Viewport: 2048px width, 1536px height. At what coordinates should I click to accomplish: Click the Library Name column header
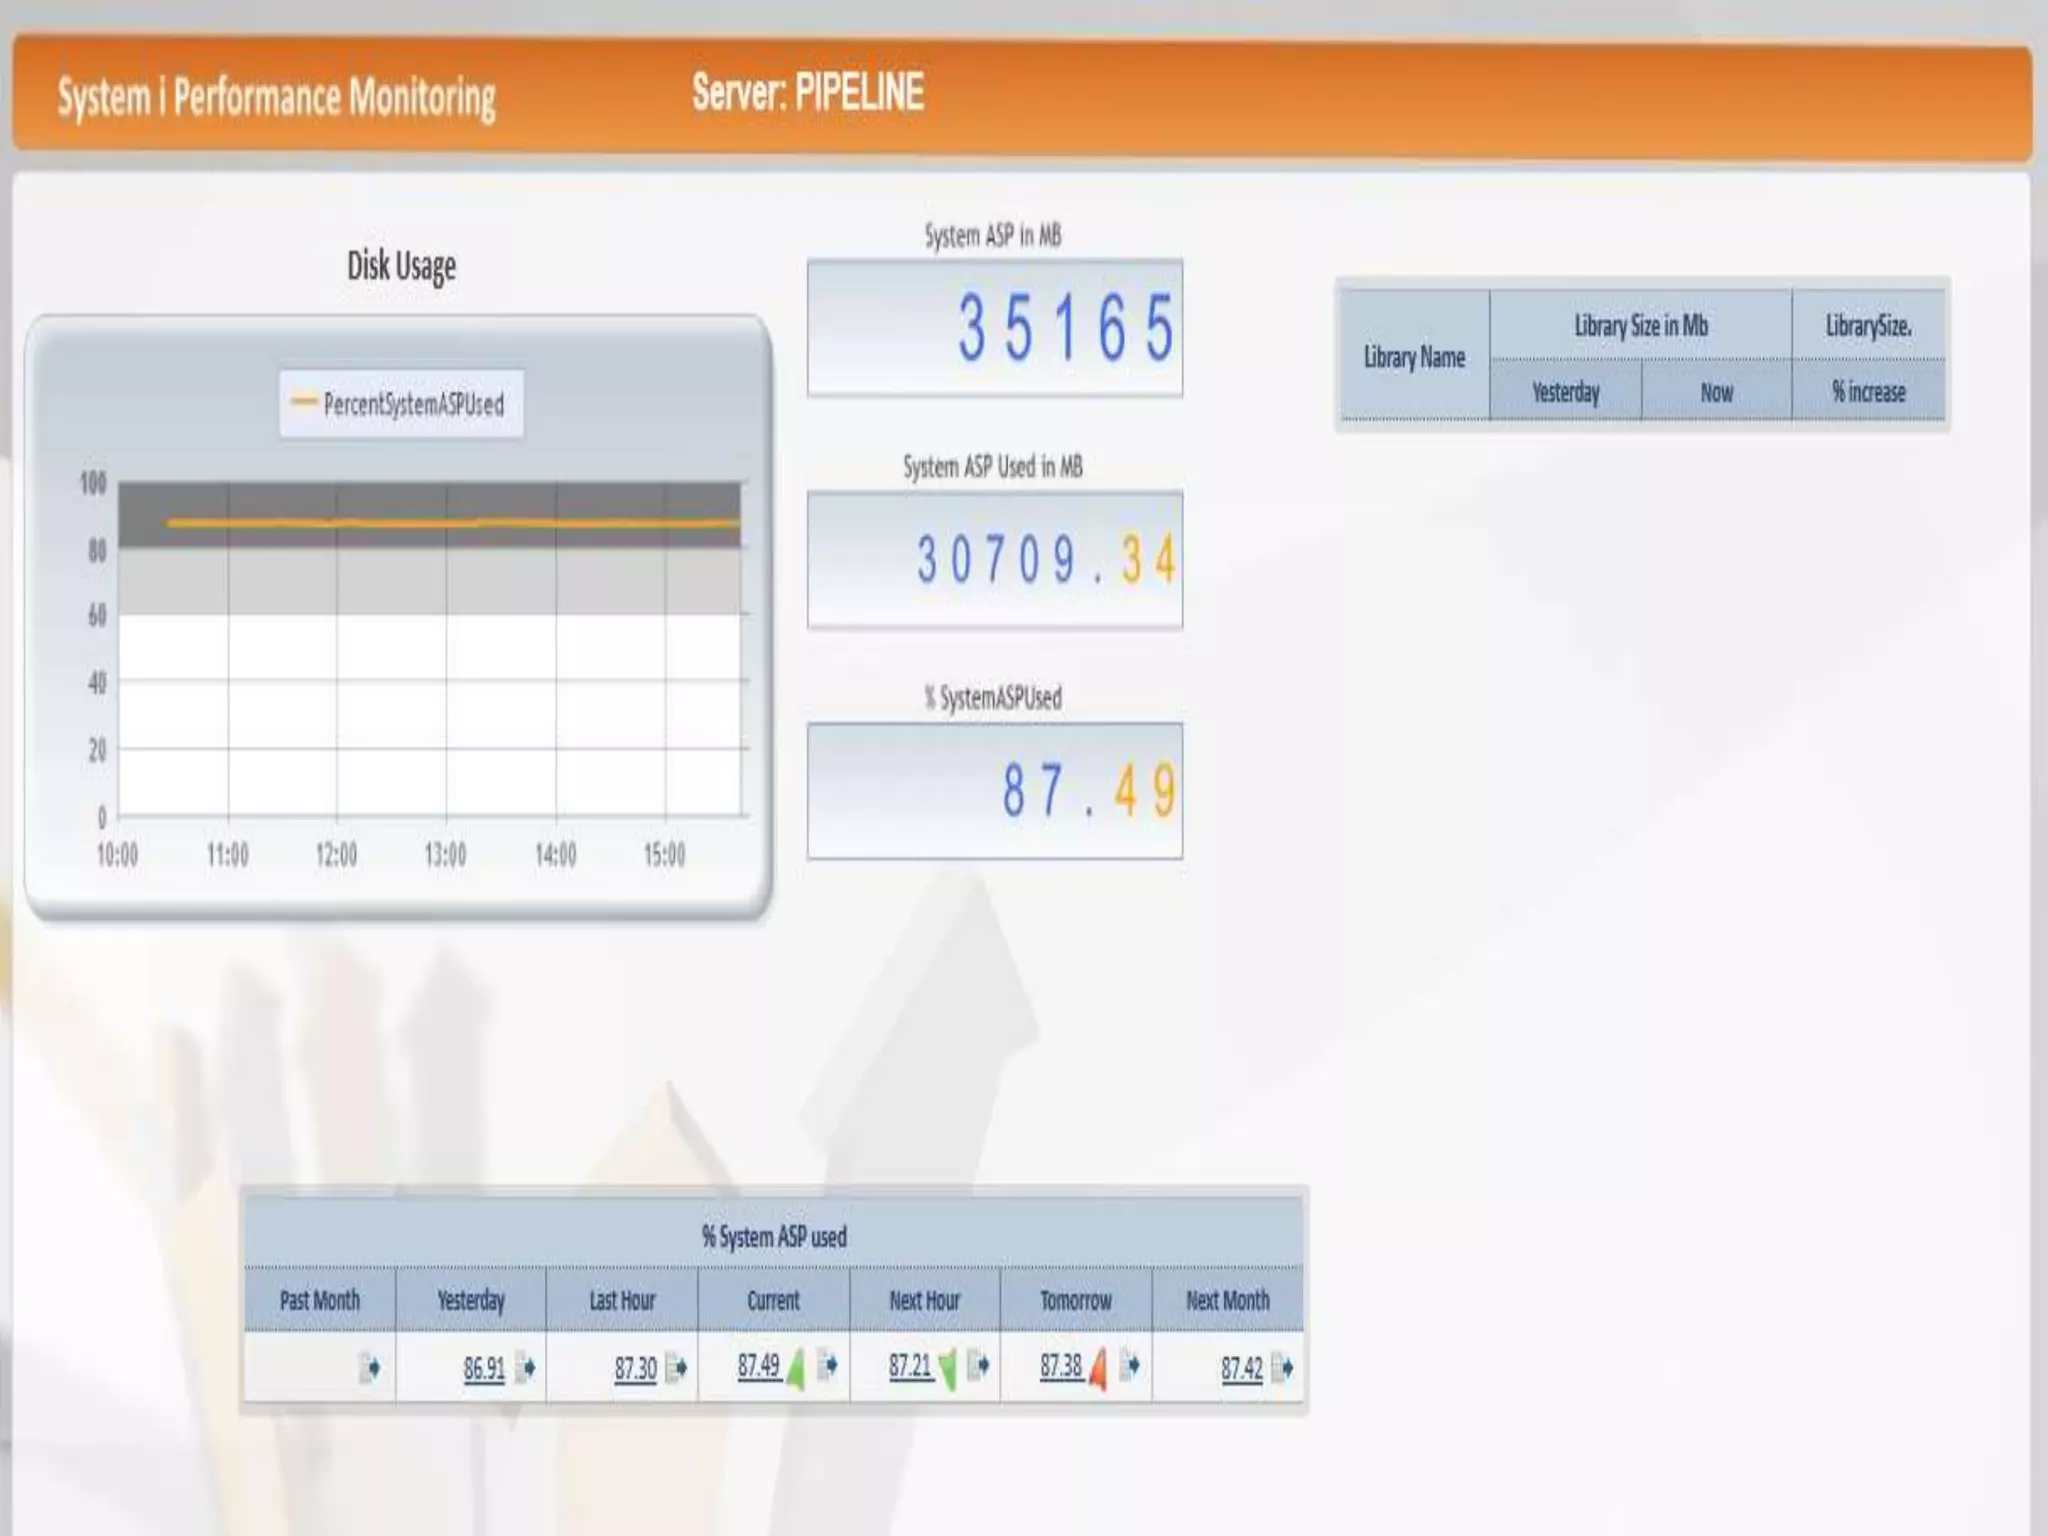click(1414, 357)
